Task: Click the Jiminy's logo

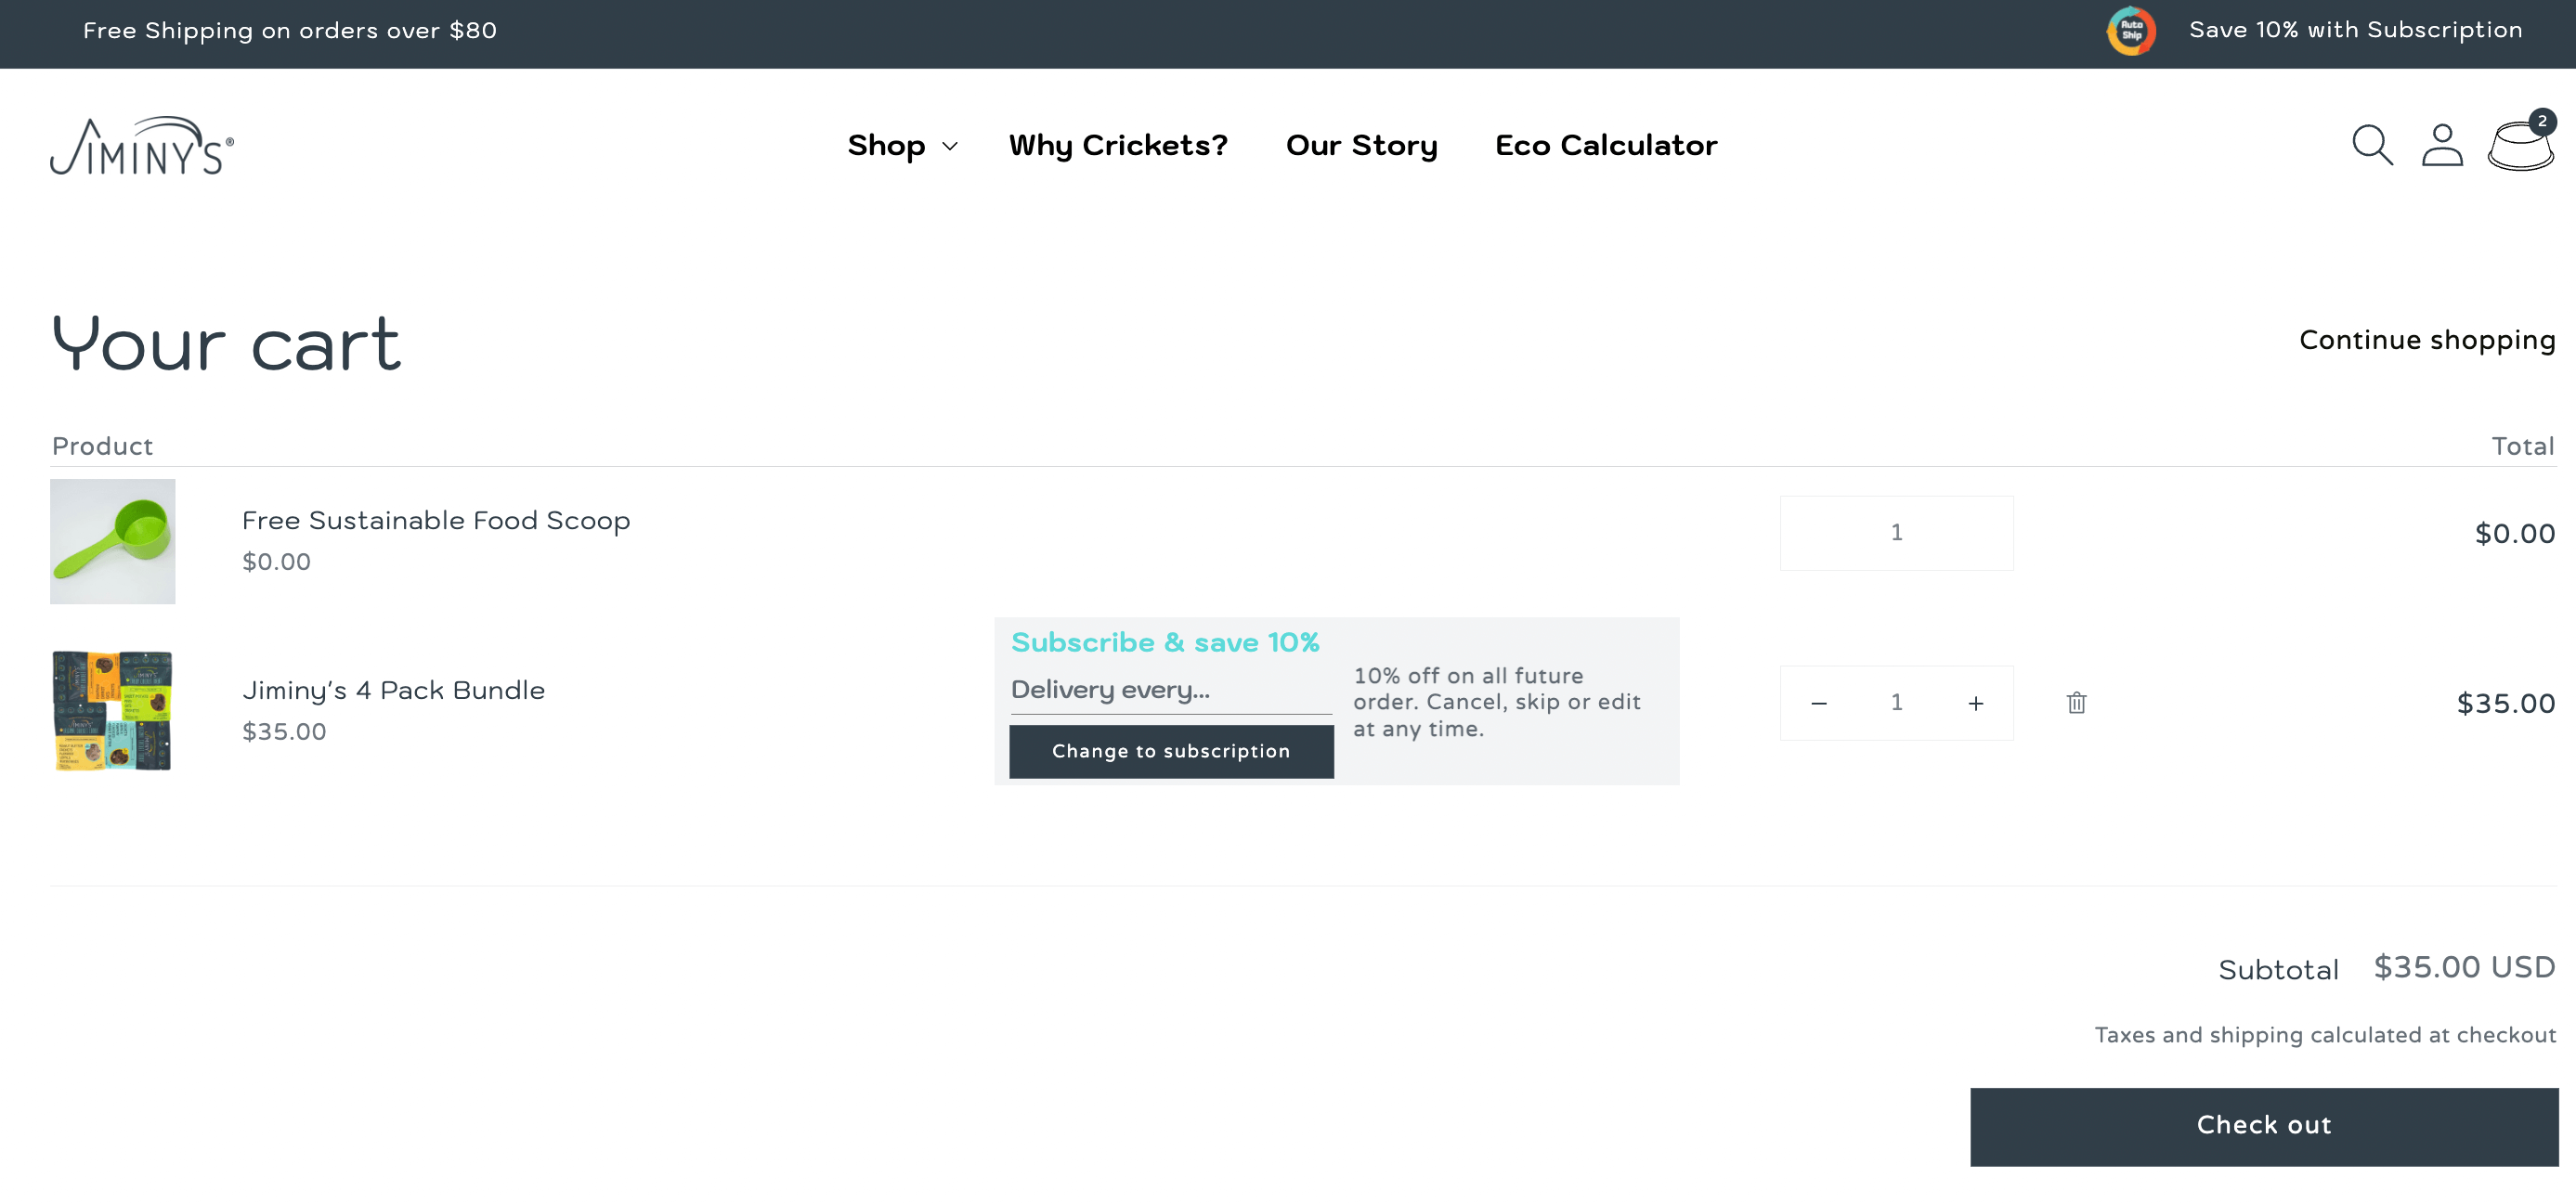Action: [141, 145]
